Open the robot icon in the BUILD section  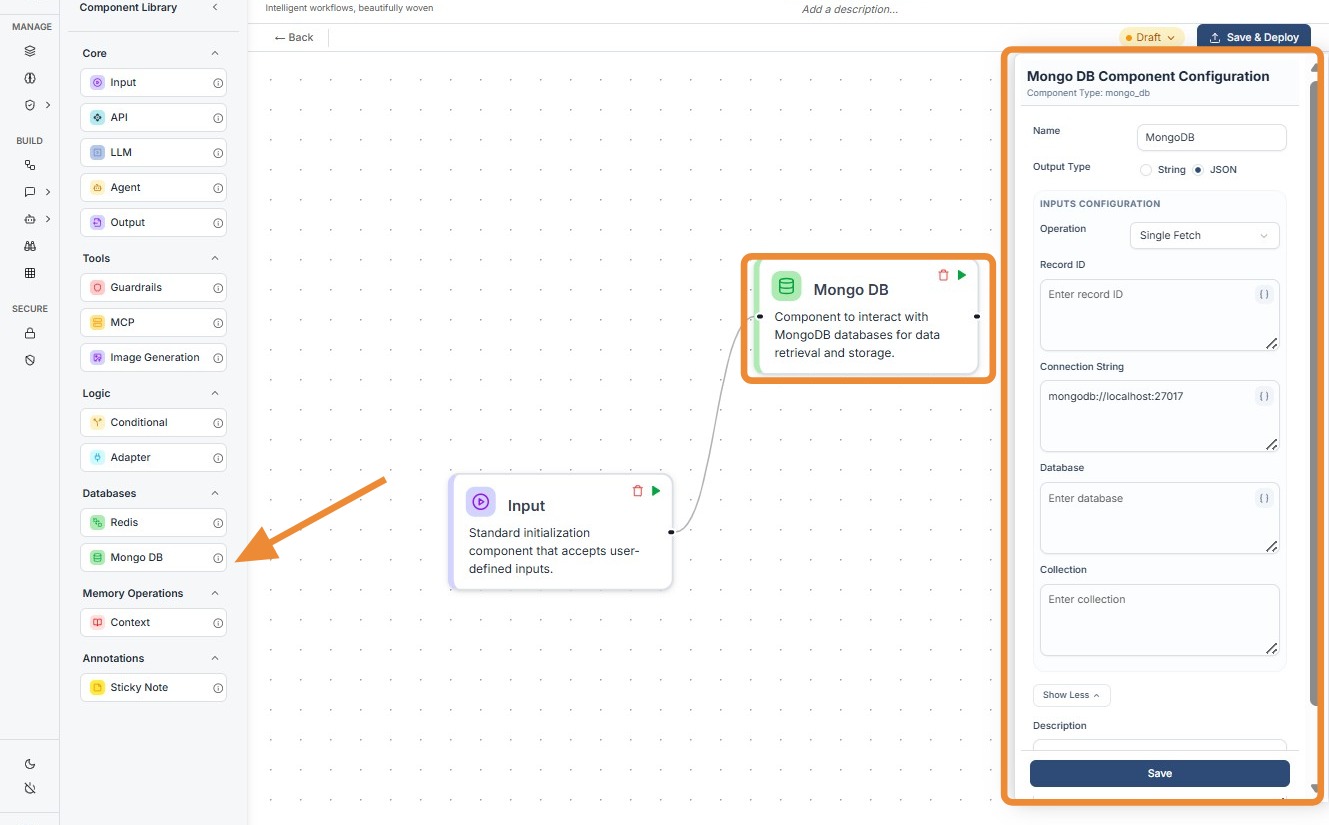(30, 219)
